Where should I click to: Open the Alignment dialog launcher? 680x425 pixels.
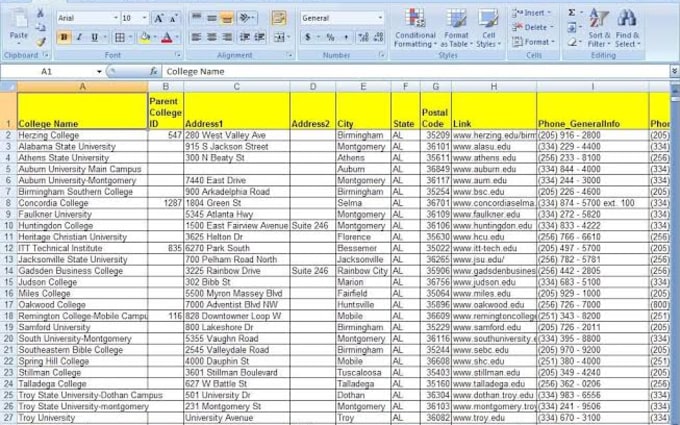point(289,55)
